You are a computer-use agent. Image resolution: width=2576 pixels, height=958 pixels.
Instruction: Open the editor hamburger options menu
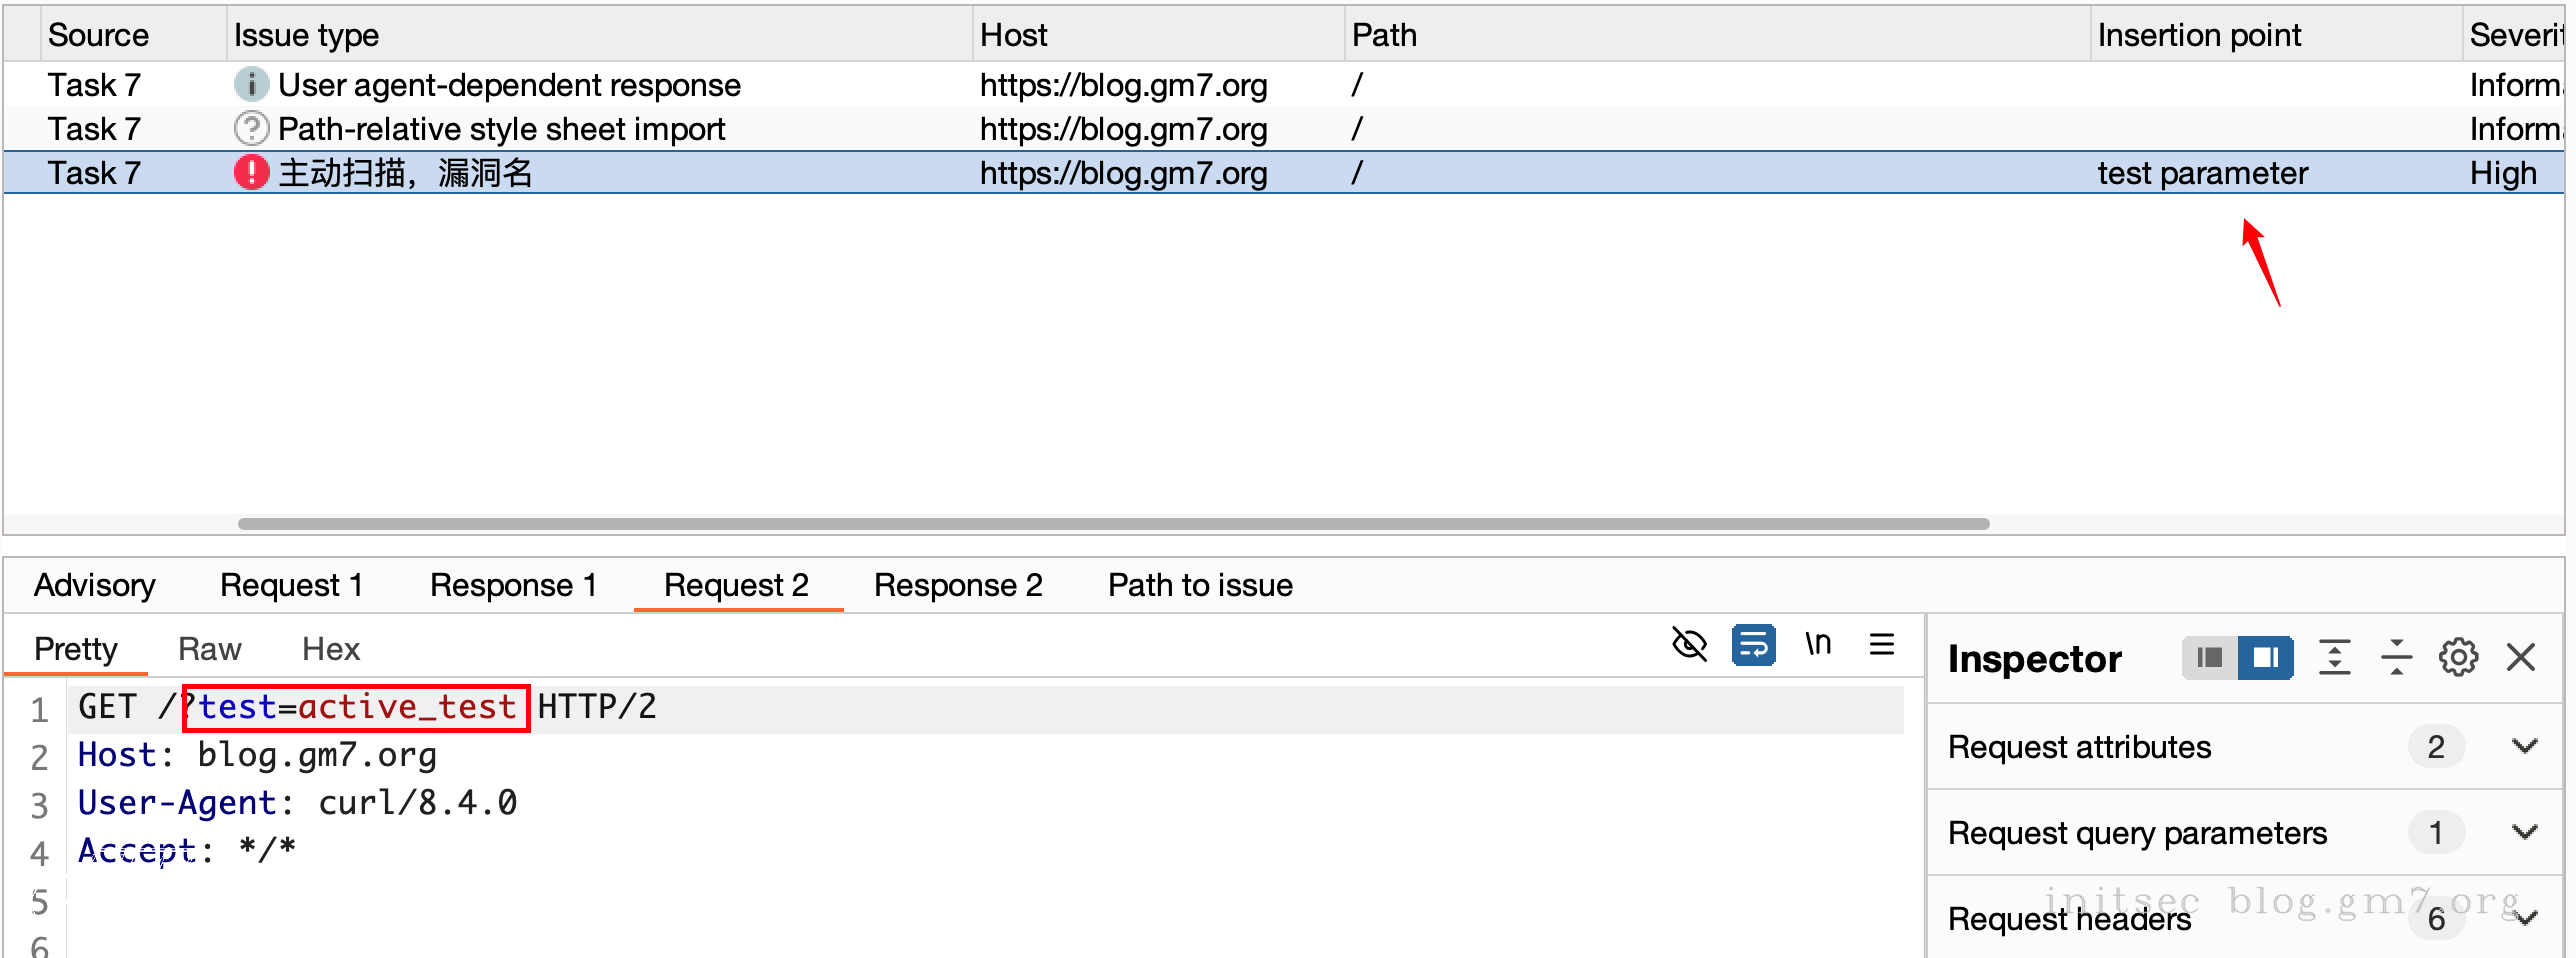coord(1882,645)
